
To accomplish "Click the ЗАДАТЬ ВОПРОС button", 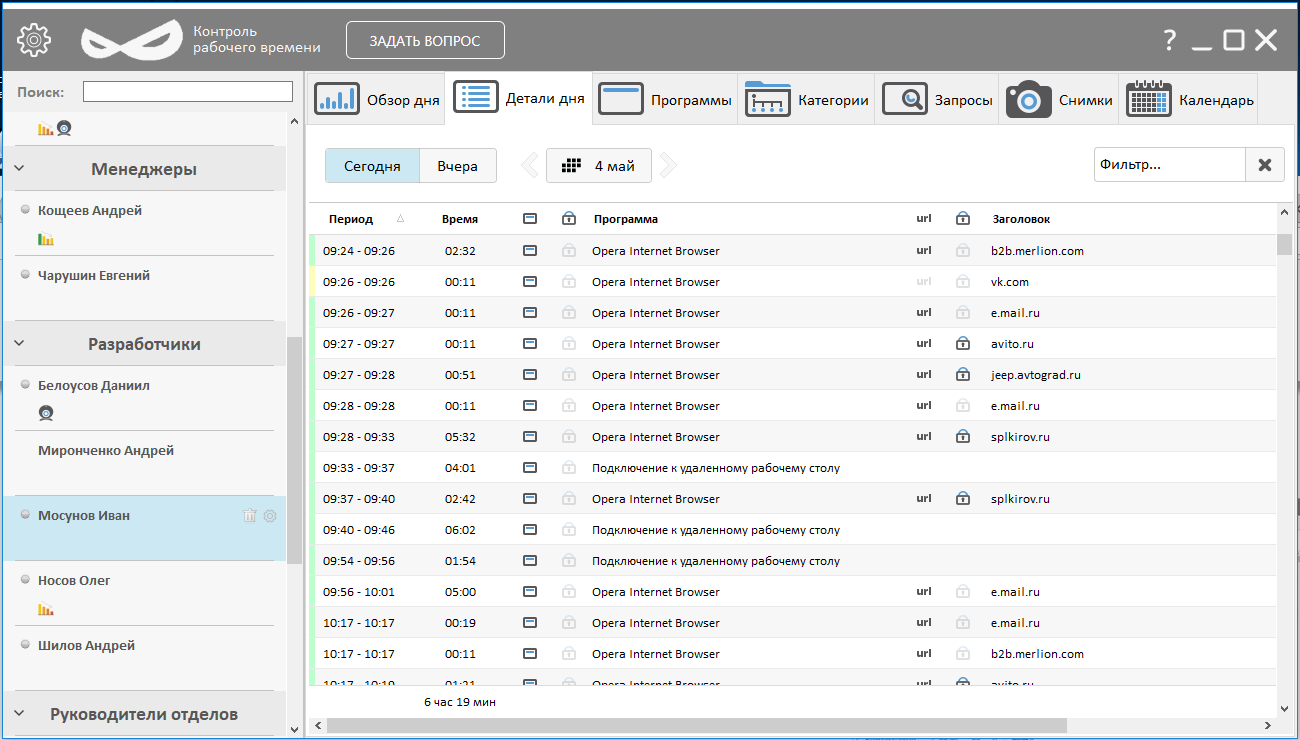I will coord(425,41).
